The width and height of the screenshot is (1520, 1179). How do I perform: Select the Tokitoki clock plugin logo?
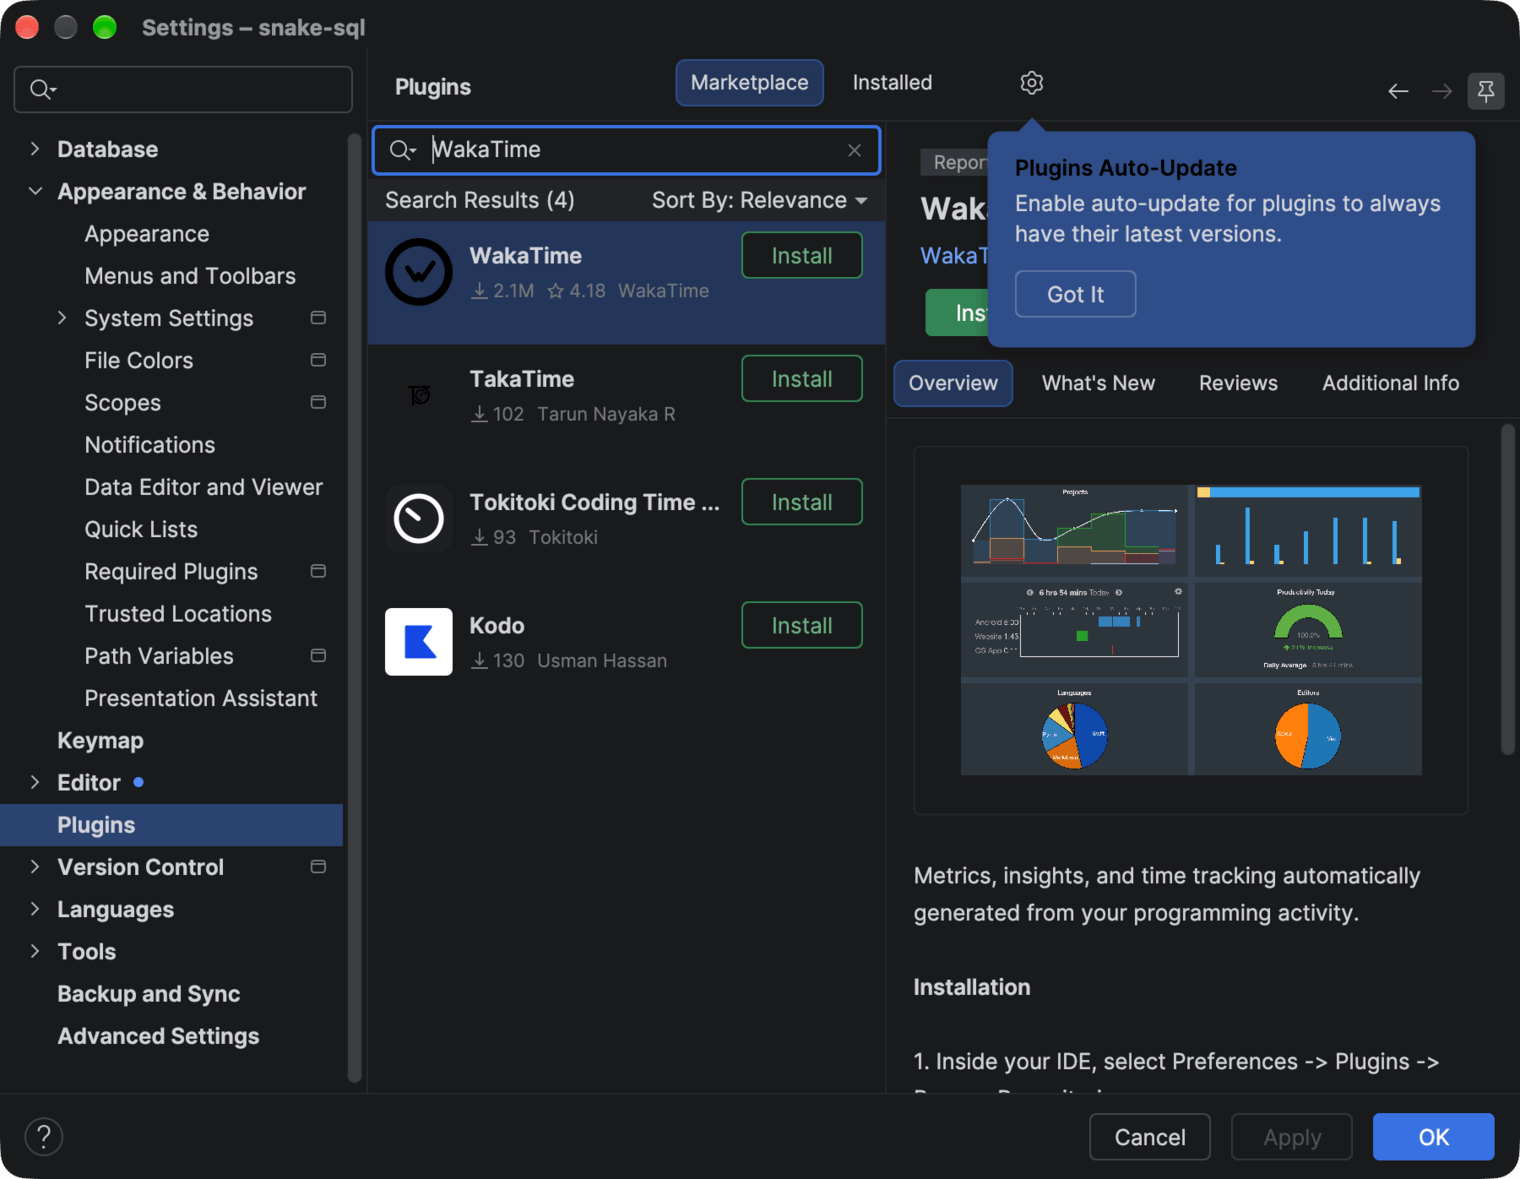tap(418, 518)
